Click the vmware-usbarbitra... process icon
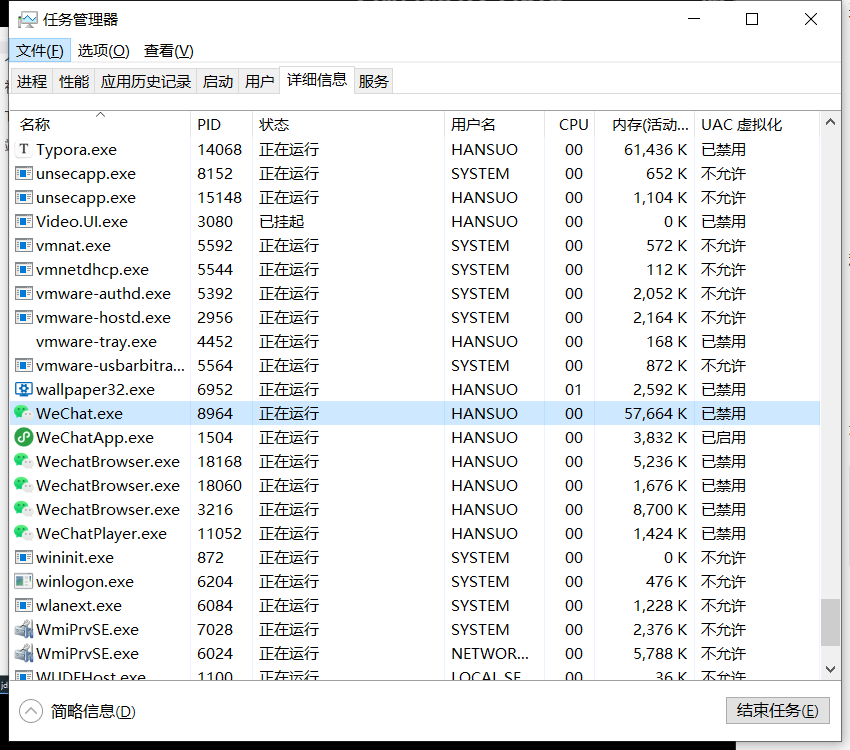 pyautogui.click(x=23, y=365)
